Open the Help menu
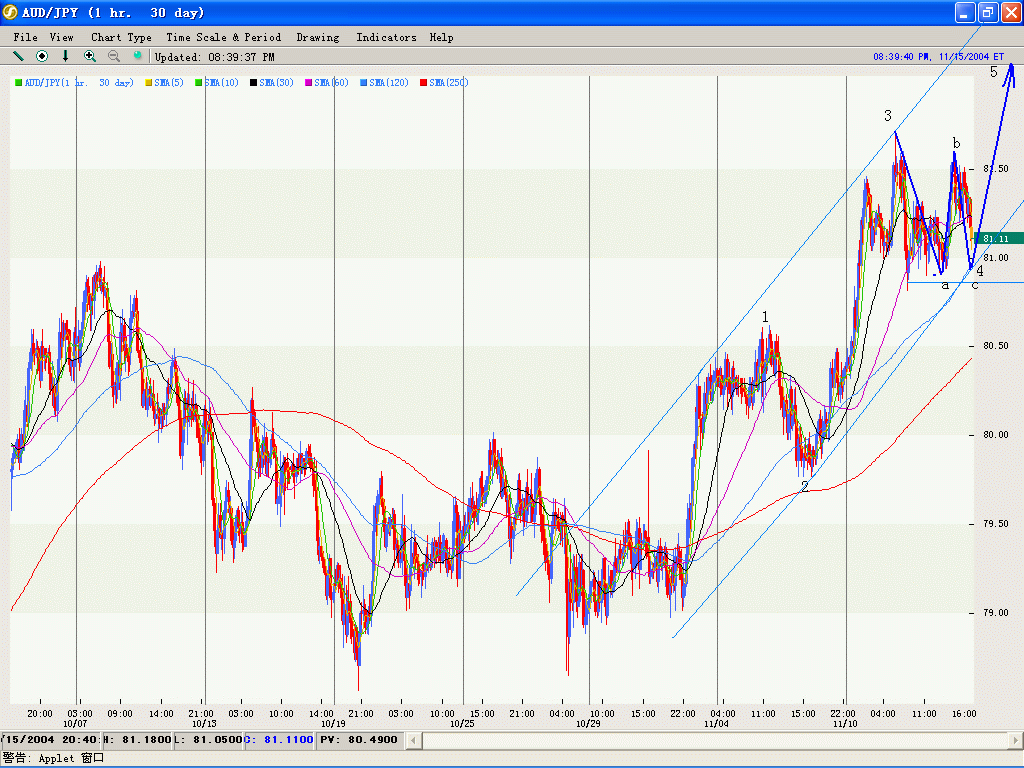The height and width of the screenshot is (768, 1024). click(x=441, y=37)
